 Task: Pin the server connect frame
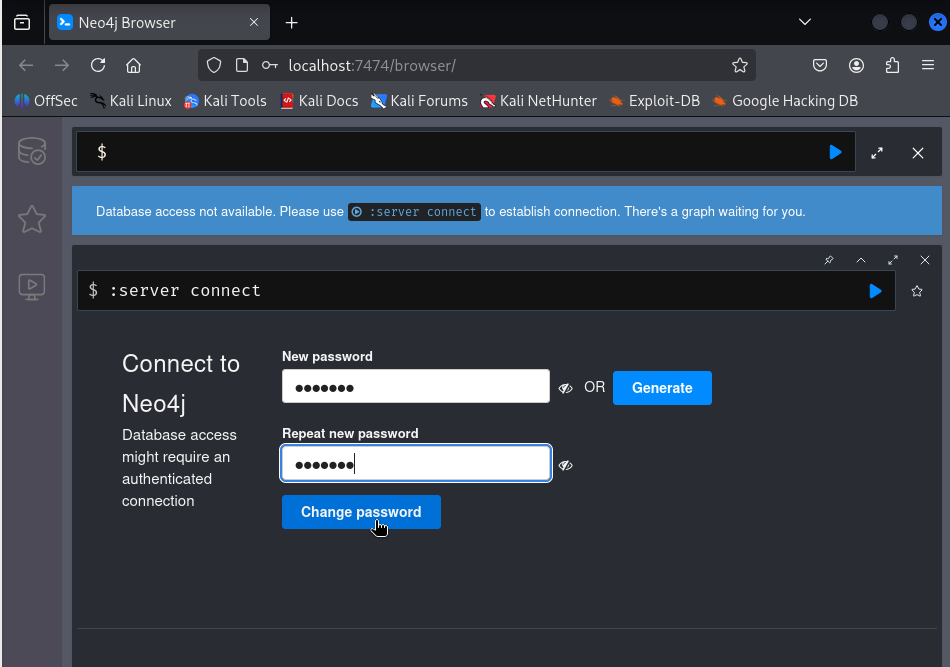tap(829, 260)
